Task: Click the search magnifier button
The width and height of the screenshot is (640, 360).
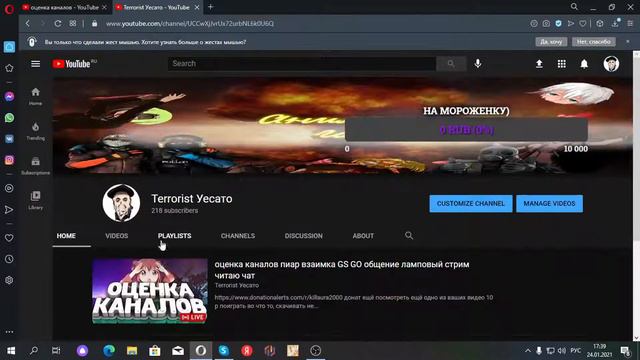Action: 451,64
